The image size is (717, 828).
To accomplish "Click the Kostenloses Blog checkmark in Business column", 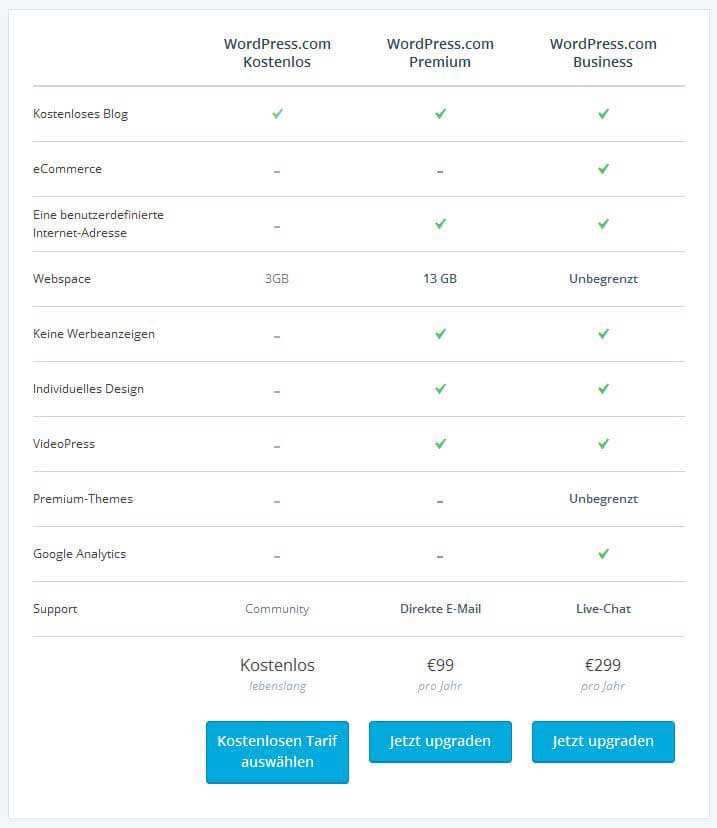I will tap(603, 114).
